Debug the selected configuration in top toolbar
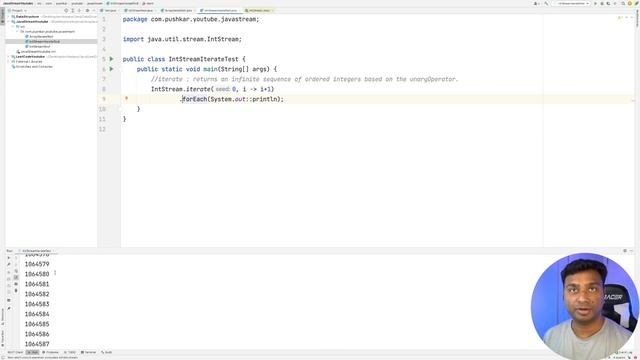640x360 pixels. coord(602,3)
